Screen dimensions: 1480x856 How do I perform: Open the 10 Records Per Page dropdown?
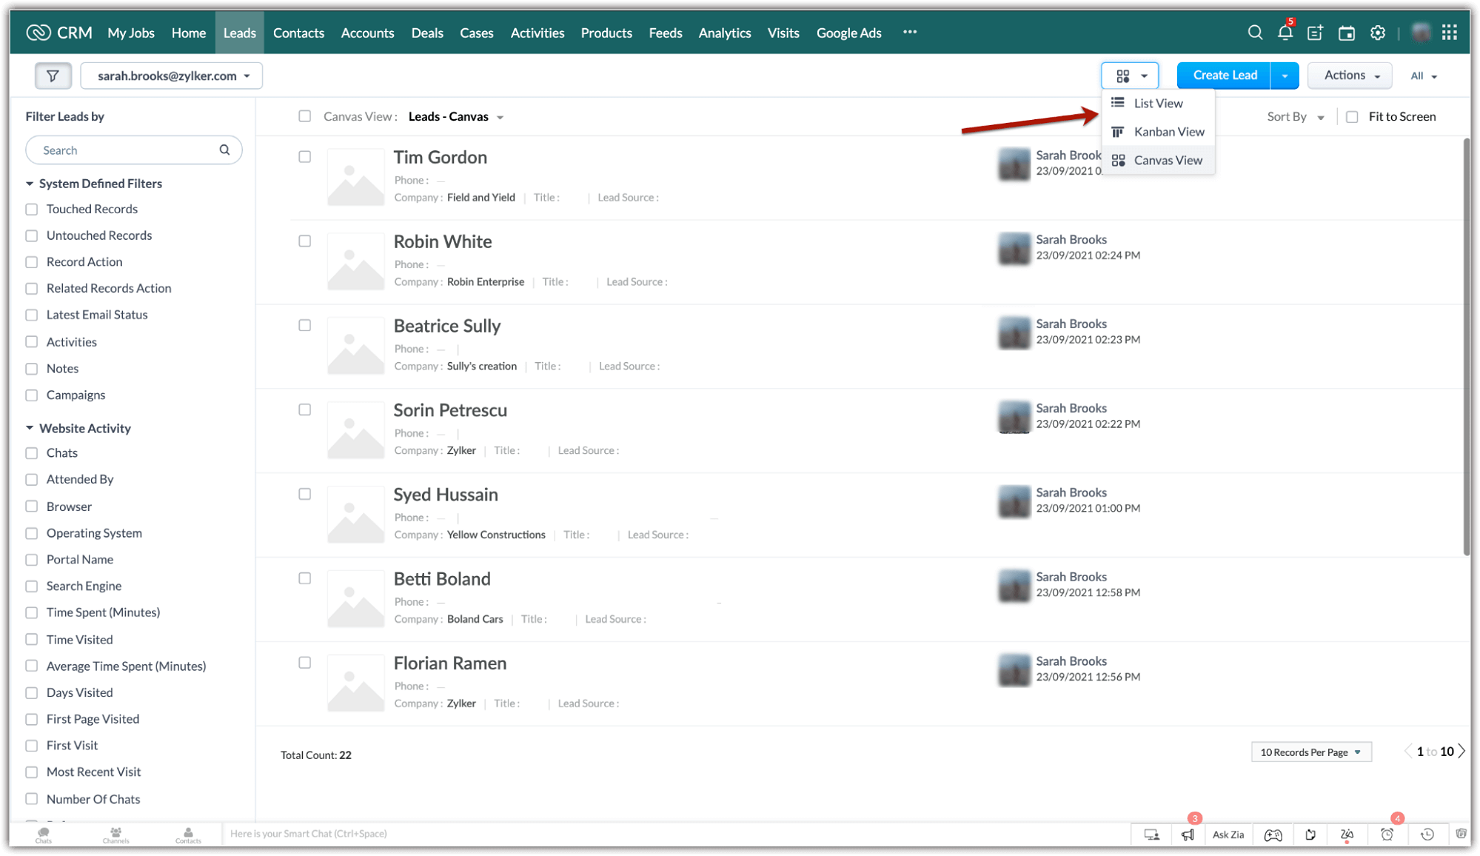coord(1310,751)
